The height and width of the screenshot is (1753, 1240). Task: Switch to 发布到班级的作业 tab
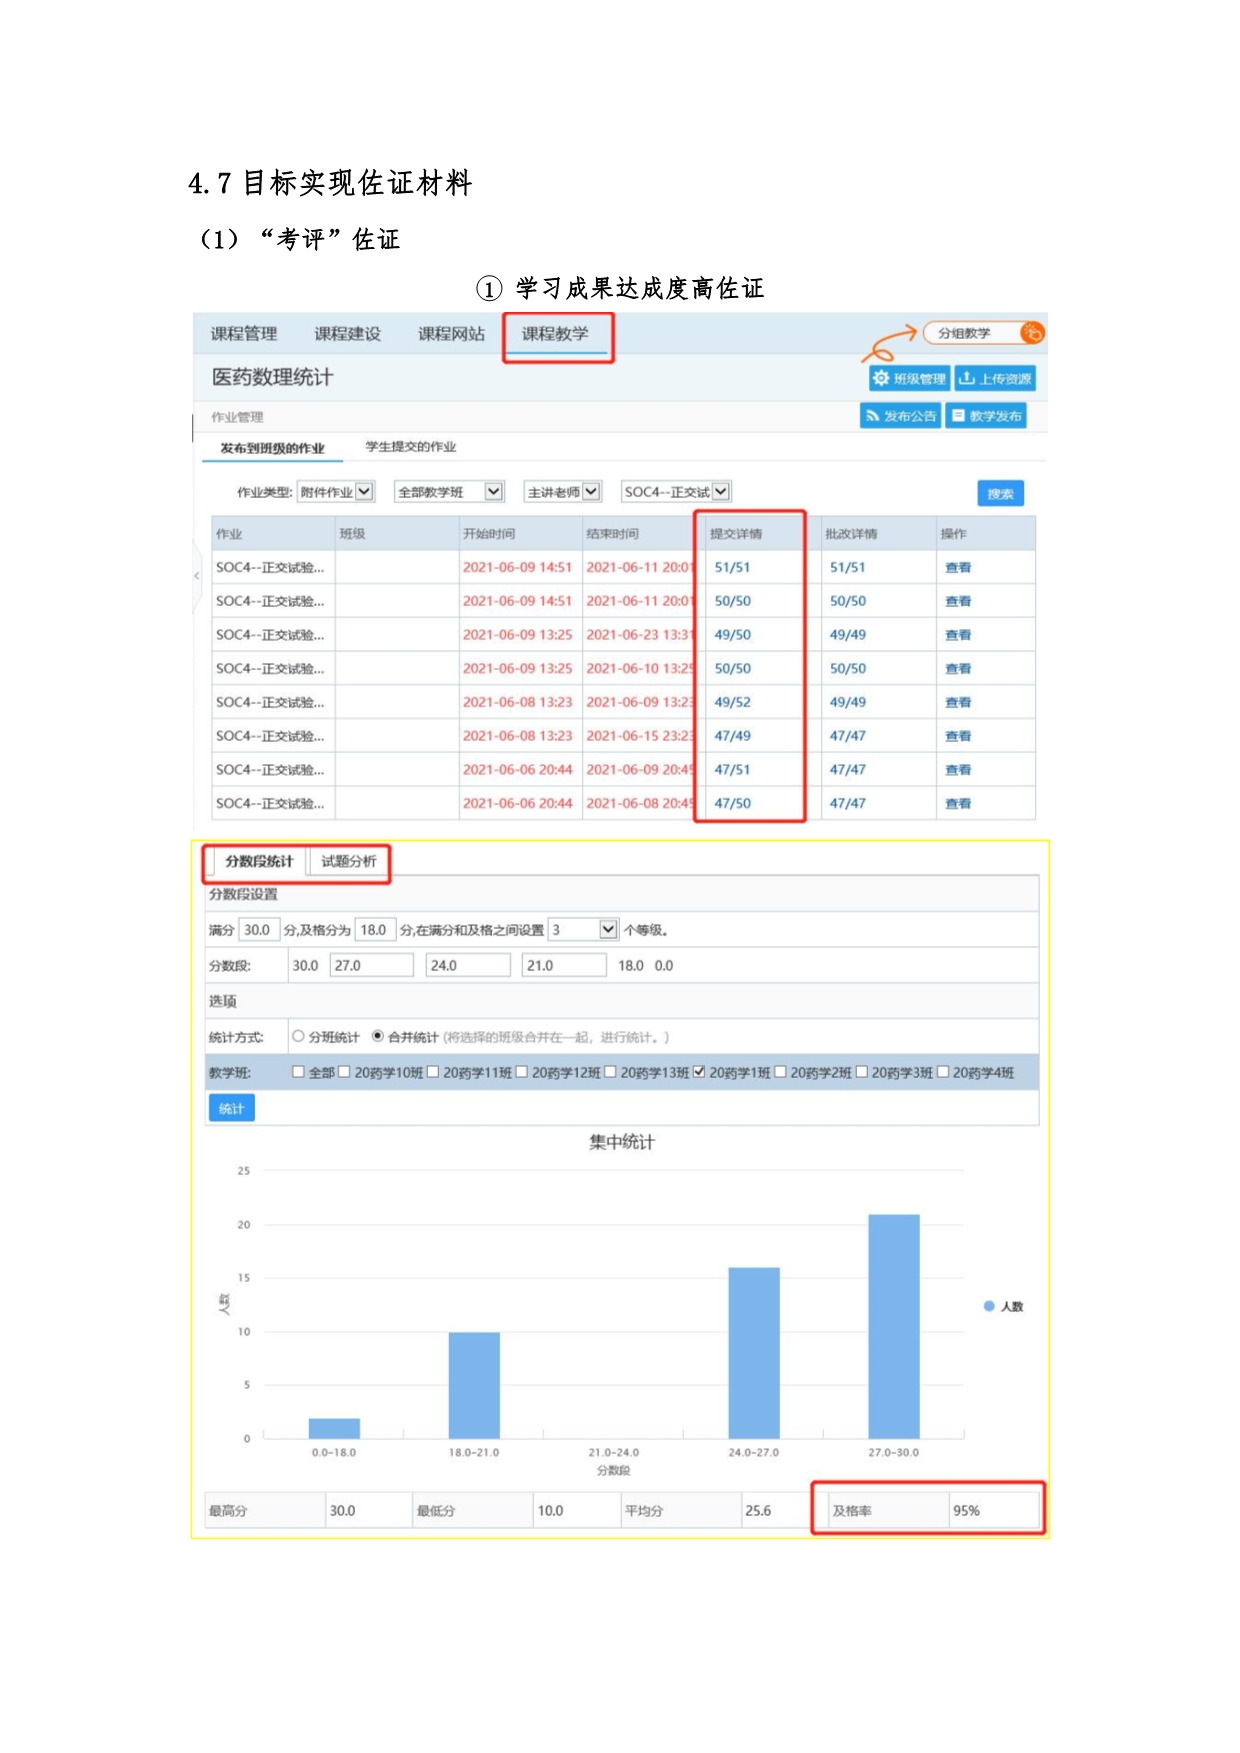[272, 448]
